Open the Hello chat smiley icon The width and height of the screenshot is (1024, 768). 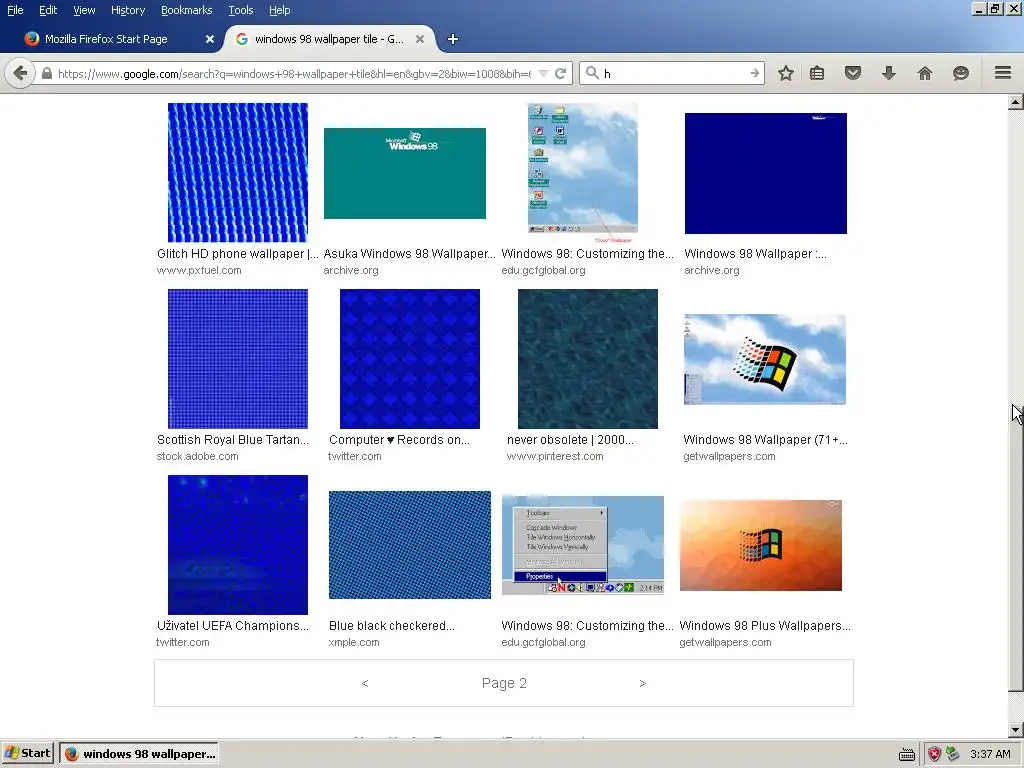(961, 73)
